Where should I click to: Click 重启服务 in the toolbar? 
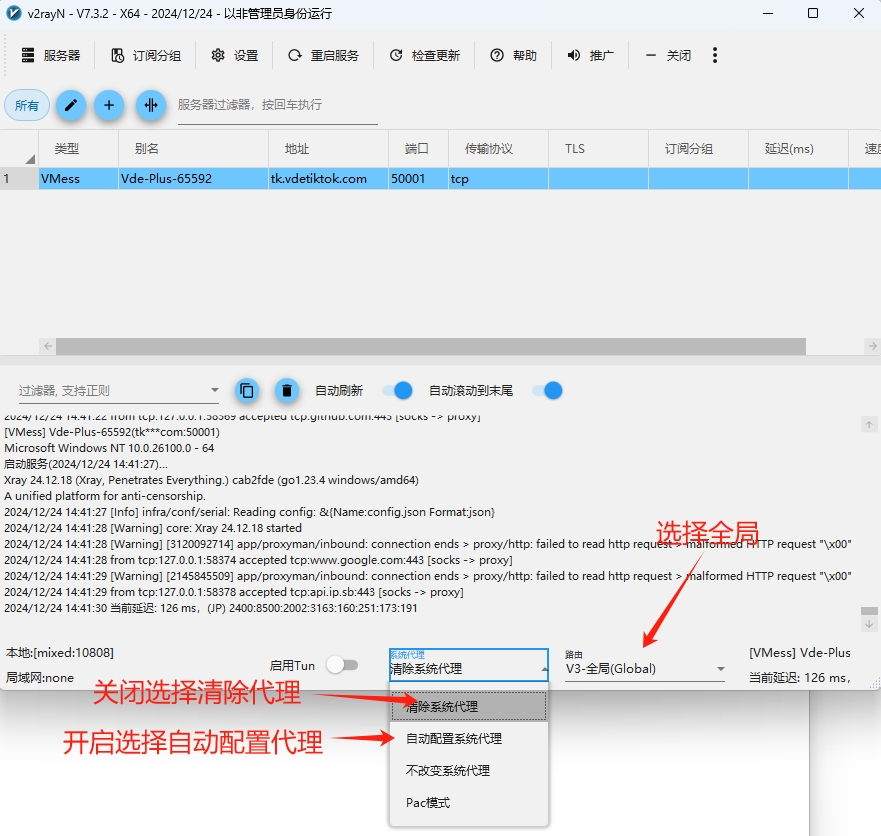[x=323, y=56]
